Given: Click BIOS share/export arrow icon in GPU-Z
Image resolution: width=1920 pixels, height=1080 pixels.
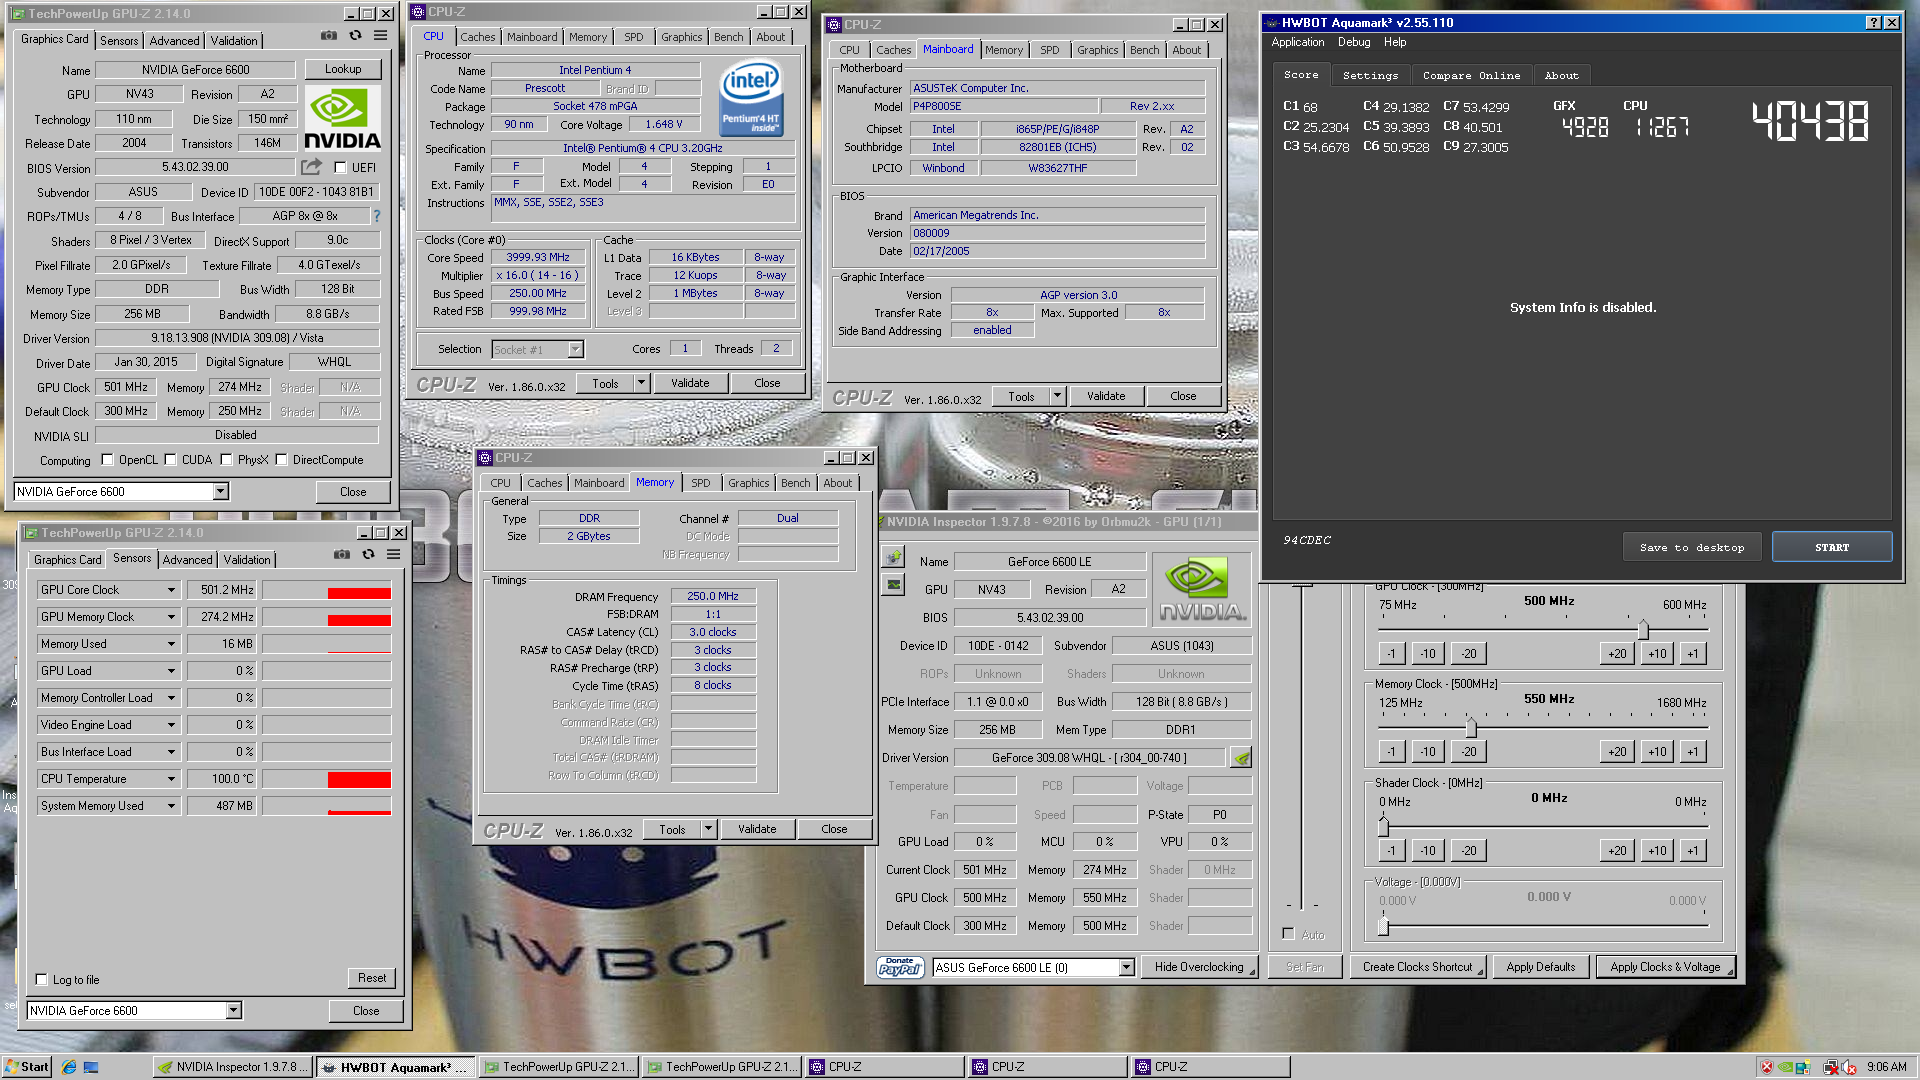Looking at the screenshot, I should click(x=312, y=167).
